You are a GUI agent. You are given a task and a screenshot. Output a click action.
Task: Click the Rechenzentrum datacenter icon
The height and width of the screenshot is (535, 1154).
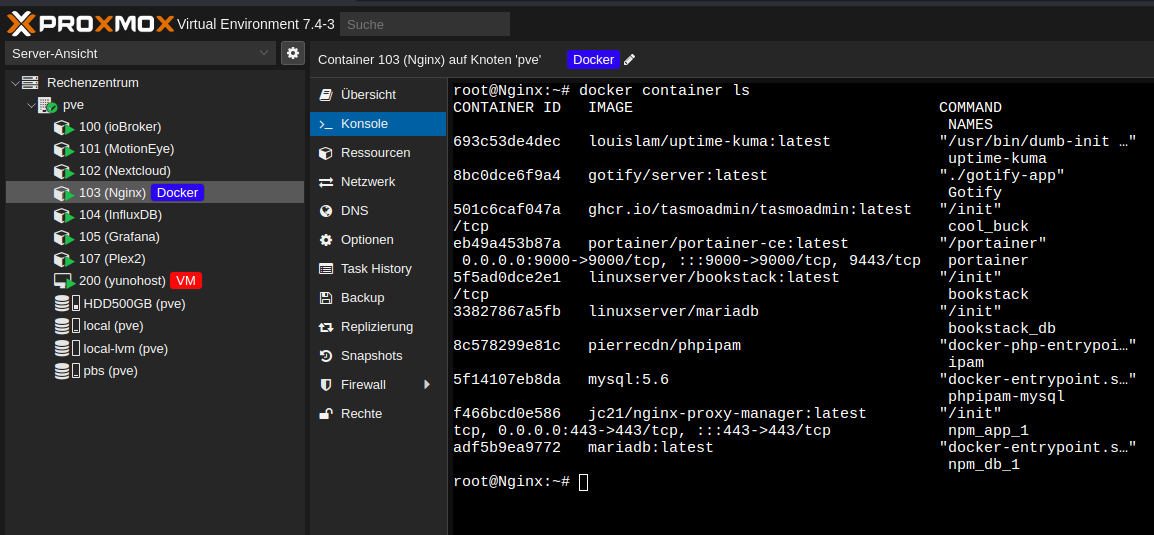(30, 82)
